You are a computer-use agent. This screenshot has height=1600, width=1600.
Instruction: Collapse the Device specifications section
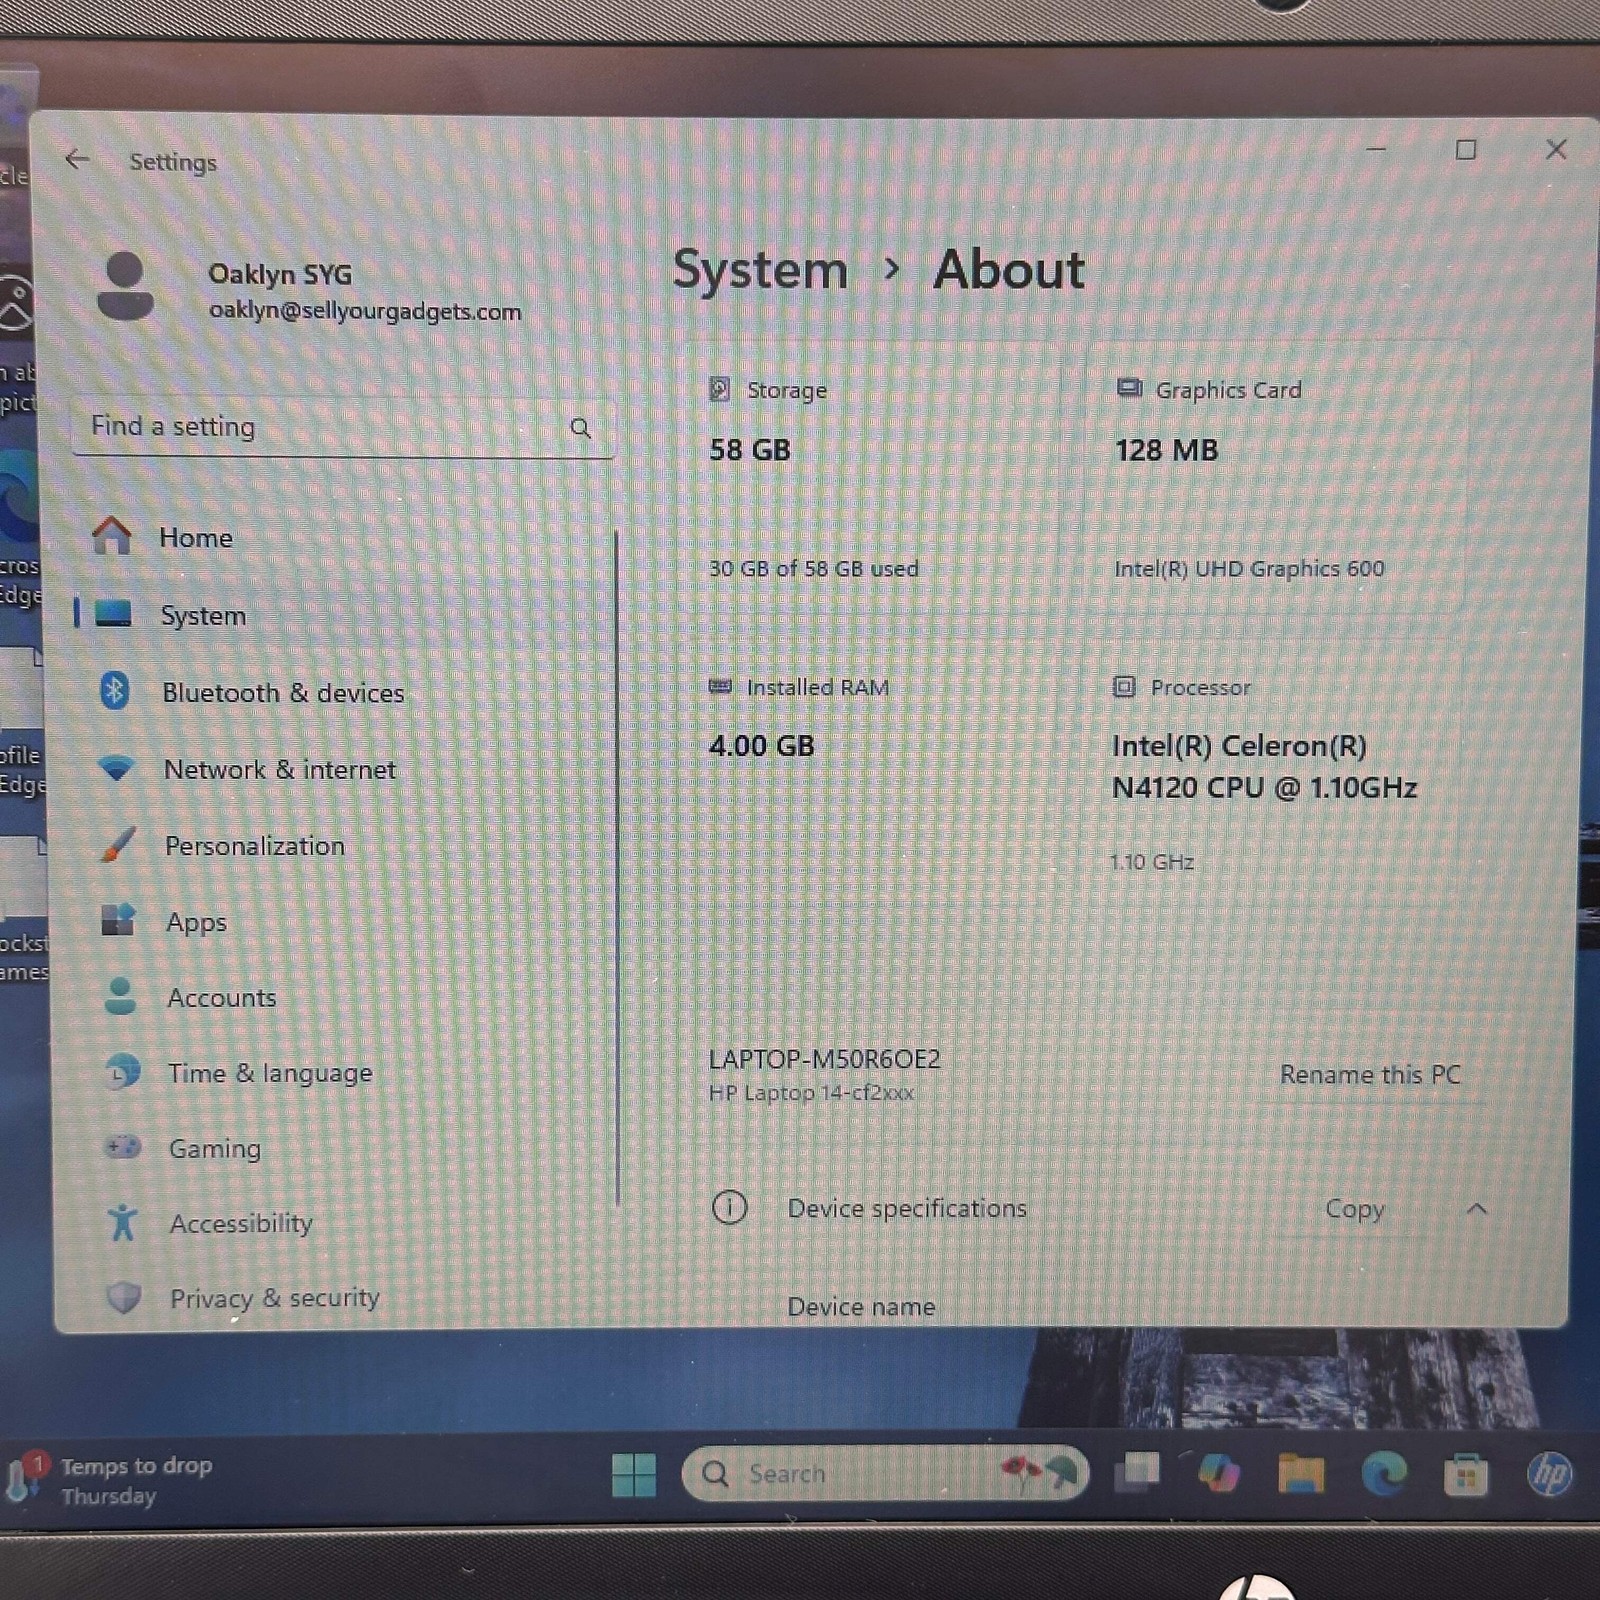tap(1477, 1209)
